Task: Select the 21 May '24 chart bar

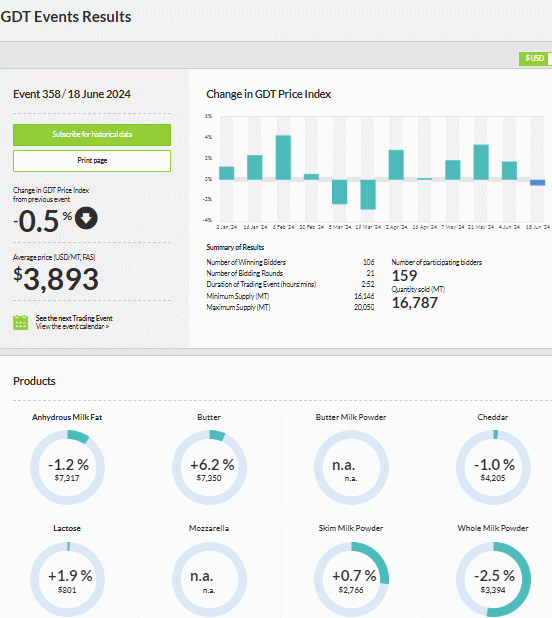Action: [481, 162]
